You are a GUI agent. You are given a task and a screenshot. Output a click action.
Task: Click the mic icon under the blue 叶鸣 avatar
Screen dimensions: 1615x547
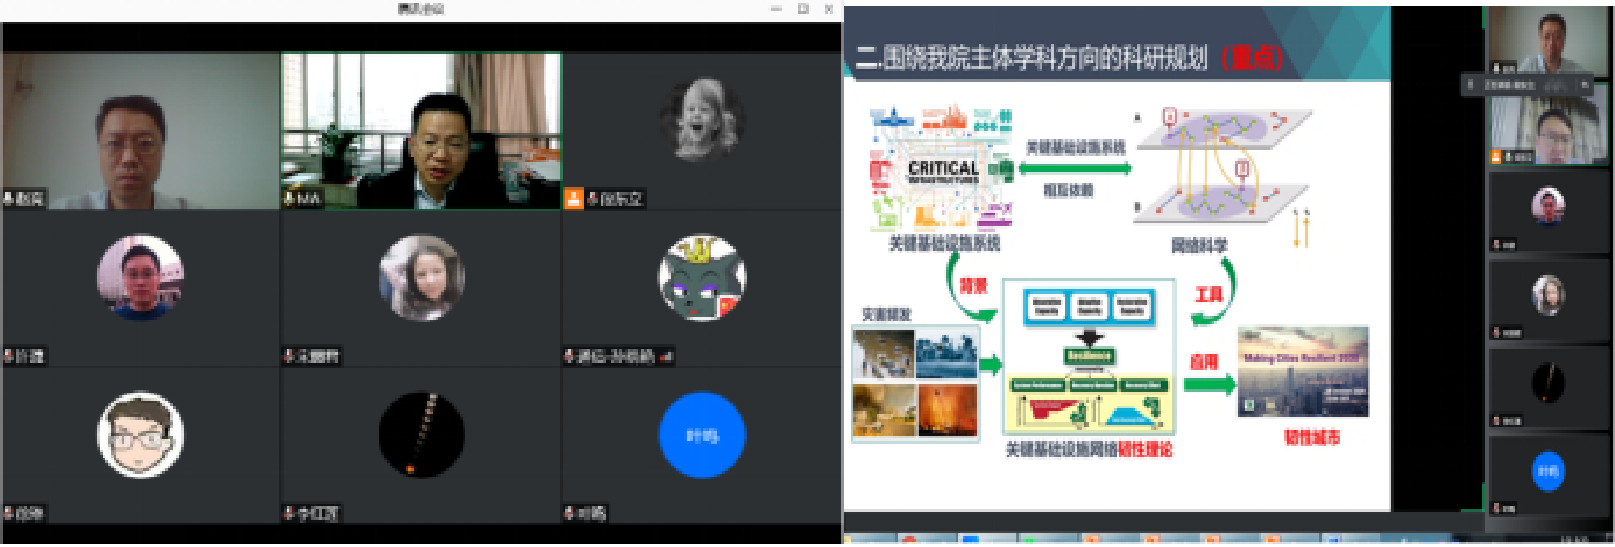[570, 514]
